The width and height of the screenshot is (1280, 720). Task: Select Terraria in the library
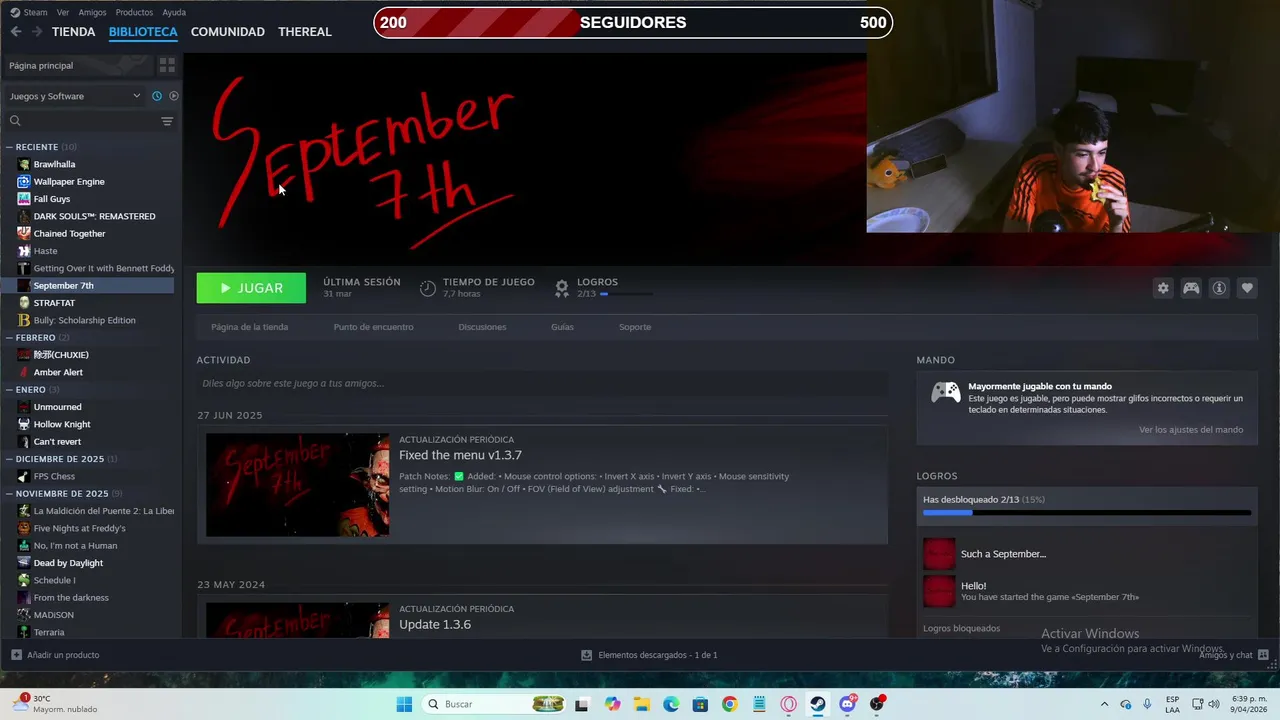pos(49,632)
